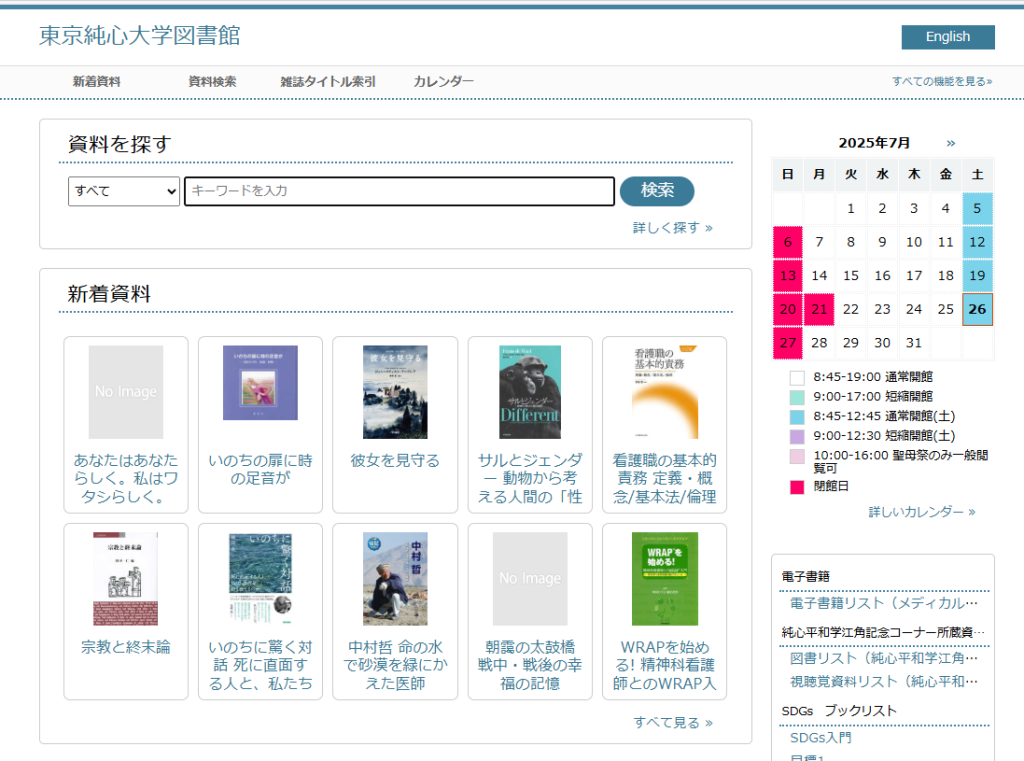The image size is (1024, 761).
Task: Expand すべての機能を見る link
Action: (x=942, y=82)
